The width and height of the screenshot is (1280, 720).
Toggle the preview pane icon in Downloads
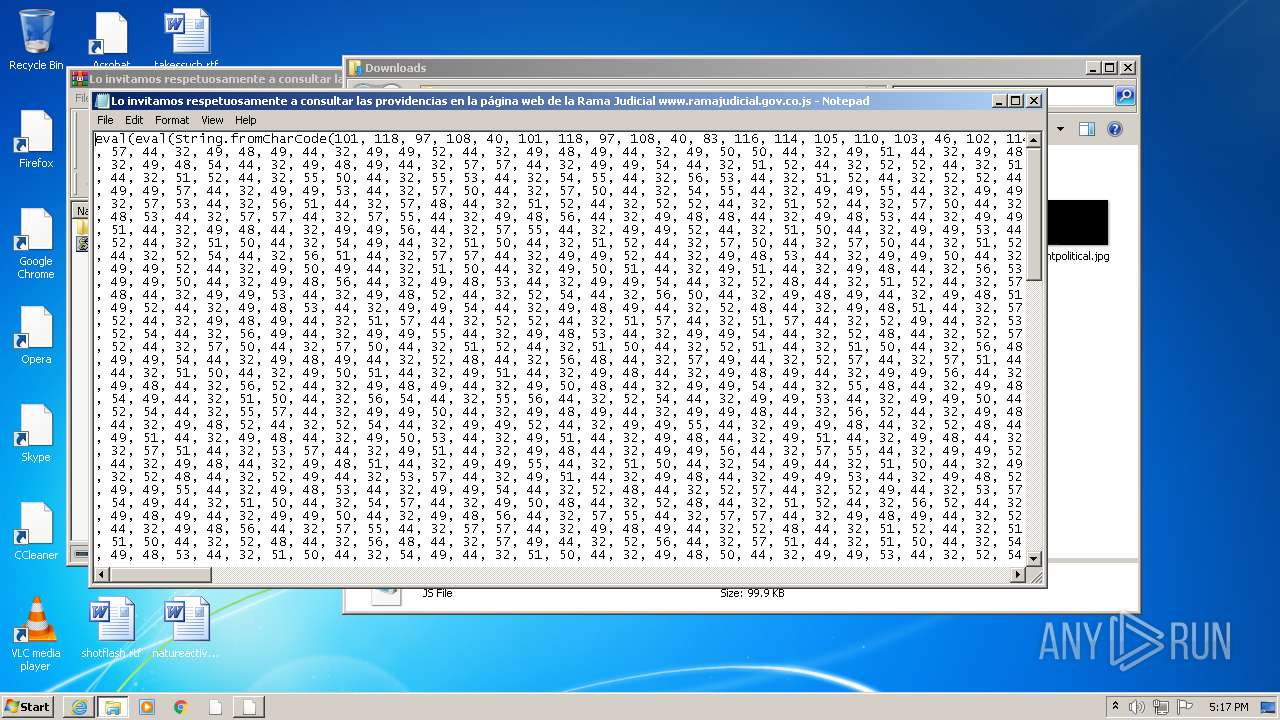click(1087, 129)
